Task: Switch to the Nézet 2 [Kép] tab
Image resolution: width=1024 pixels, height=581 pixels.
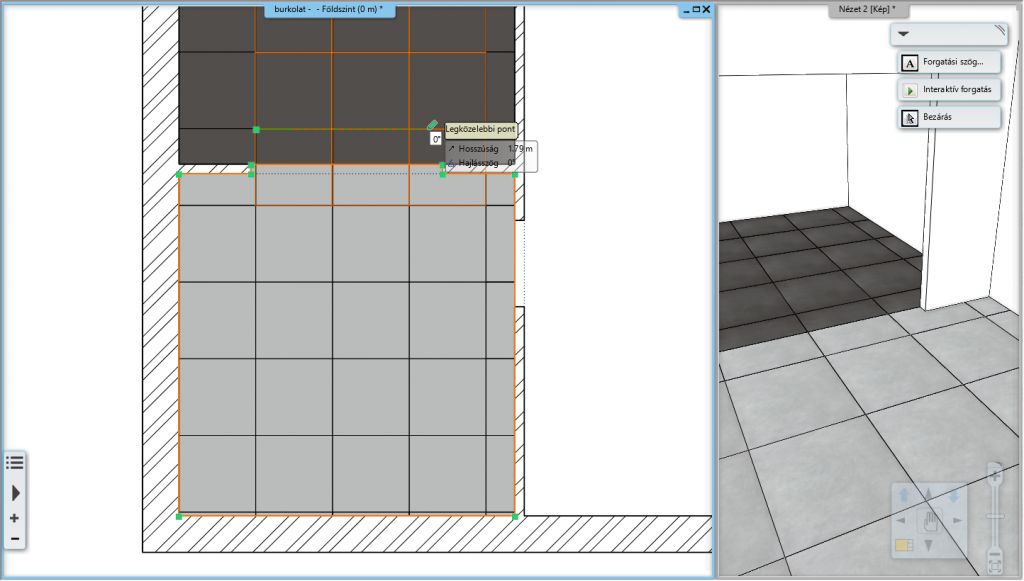Action: (x=867, y=9)
